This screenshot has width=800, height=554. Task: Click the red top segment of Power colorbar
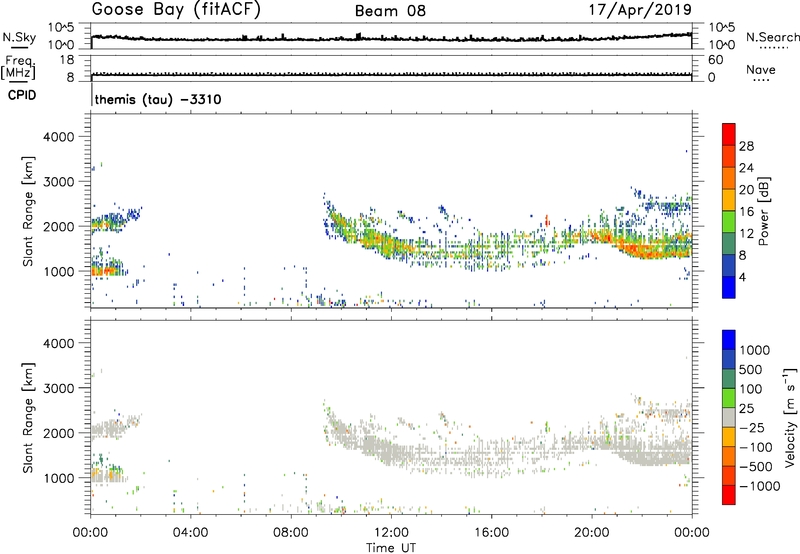point(729,134)
